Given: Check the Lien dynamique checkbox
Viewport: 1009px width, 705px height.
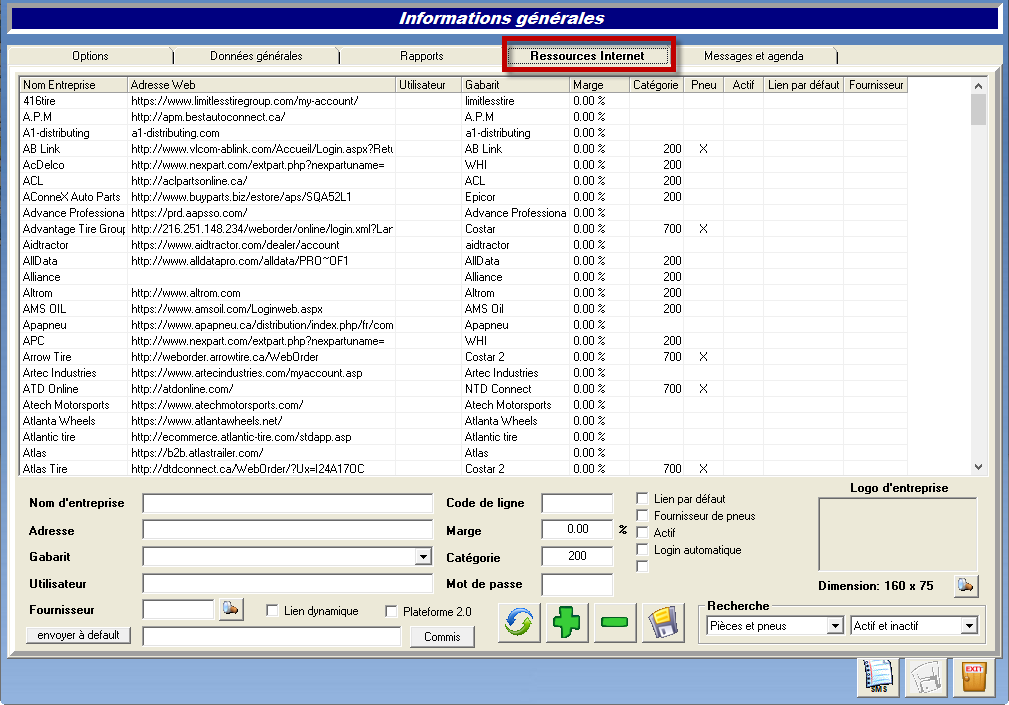Looking at the screenshot, I should click(x=272, y=610).
